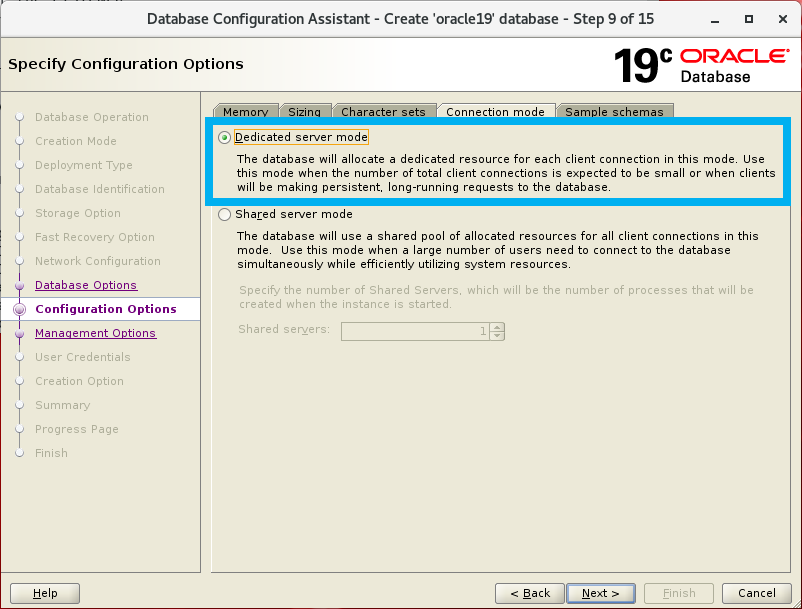This screenshot has width=802, height=609.
Task: Open the Management Options step link
Action: [96, 333]
